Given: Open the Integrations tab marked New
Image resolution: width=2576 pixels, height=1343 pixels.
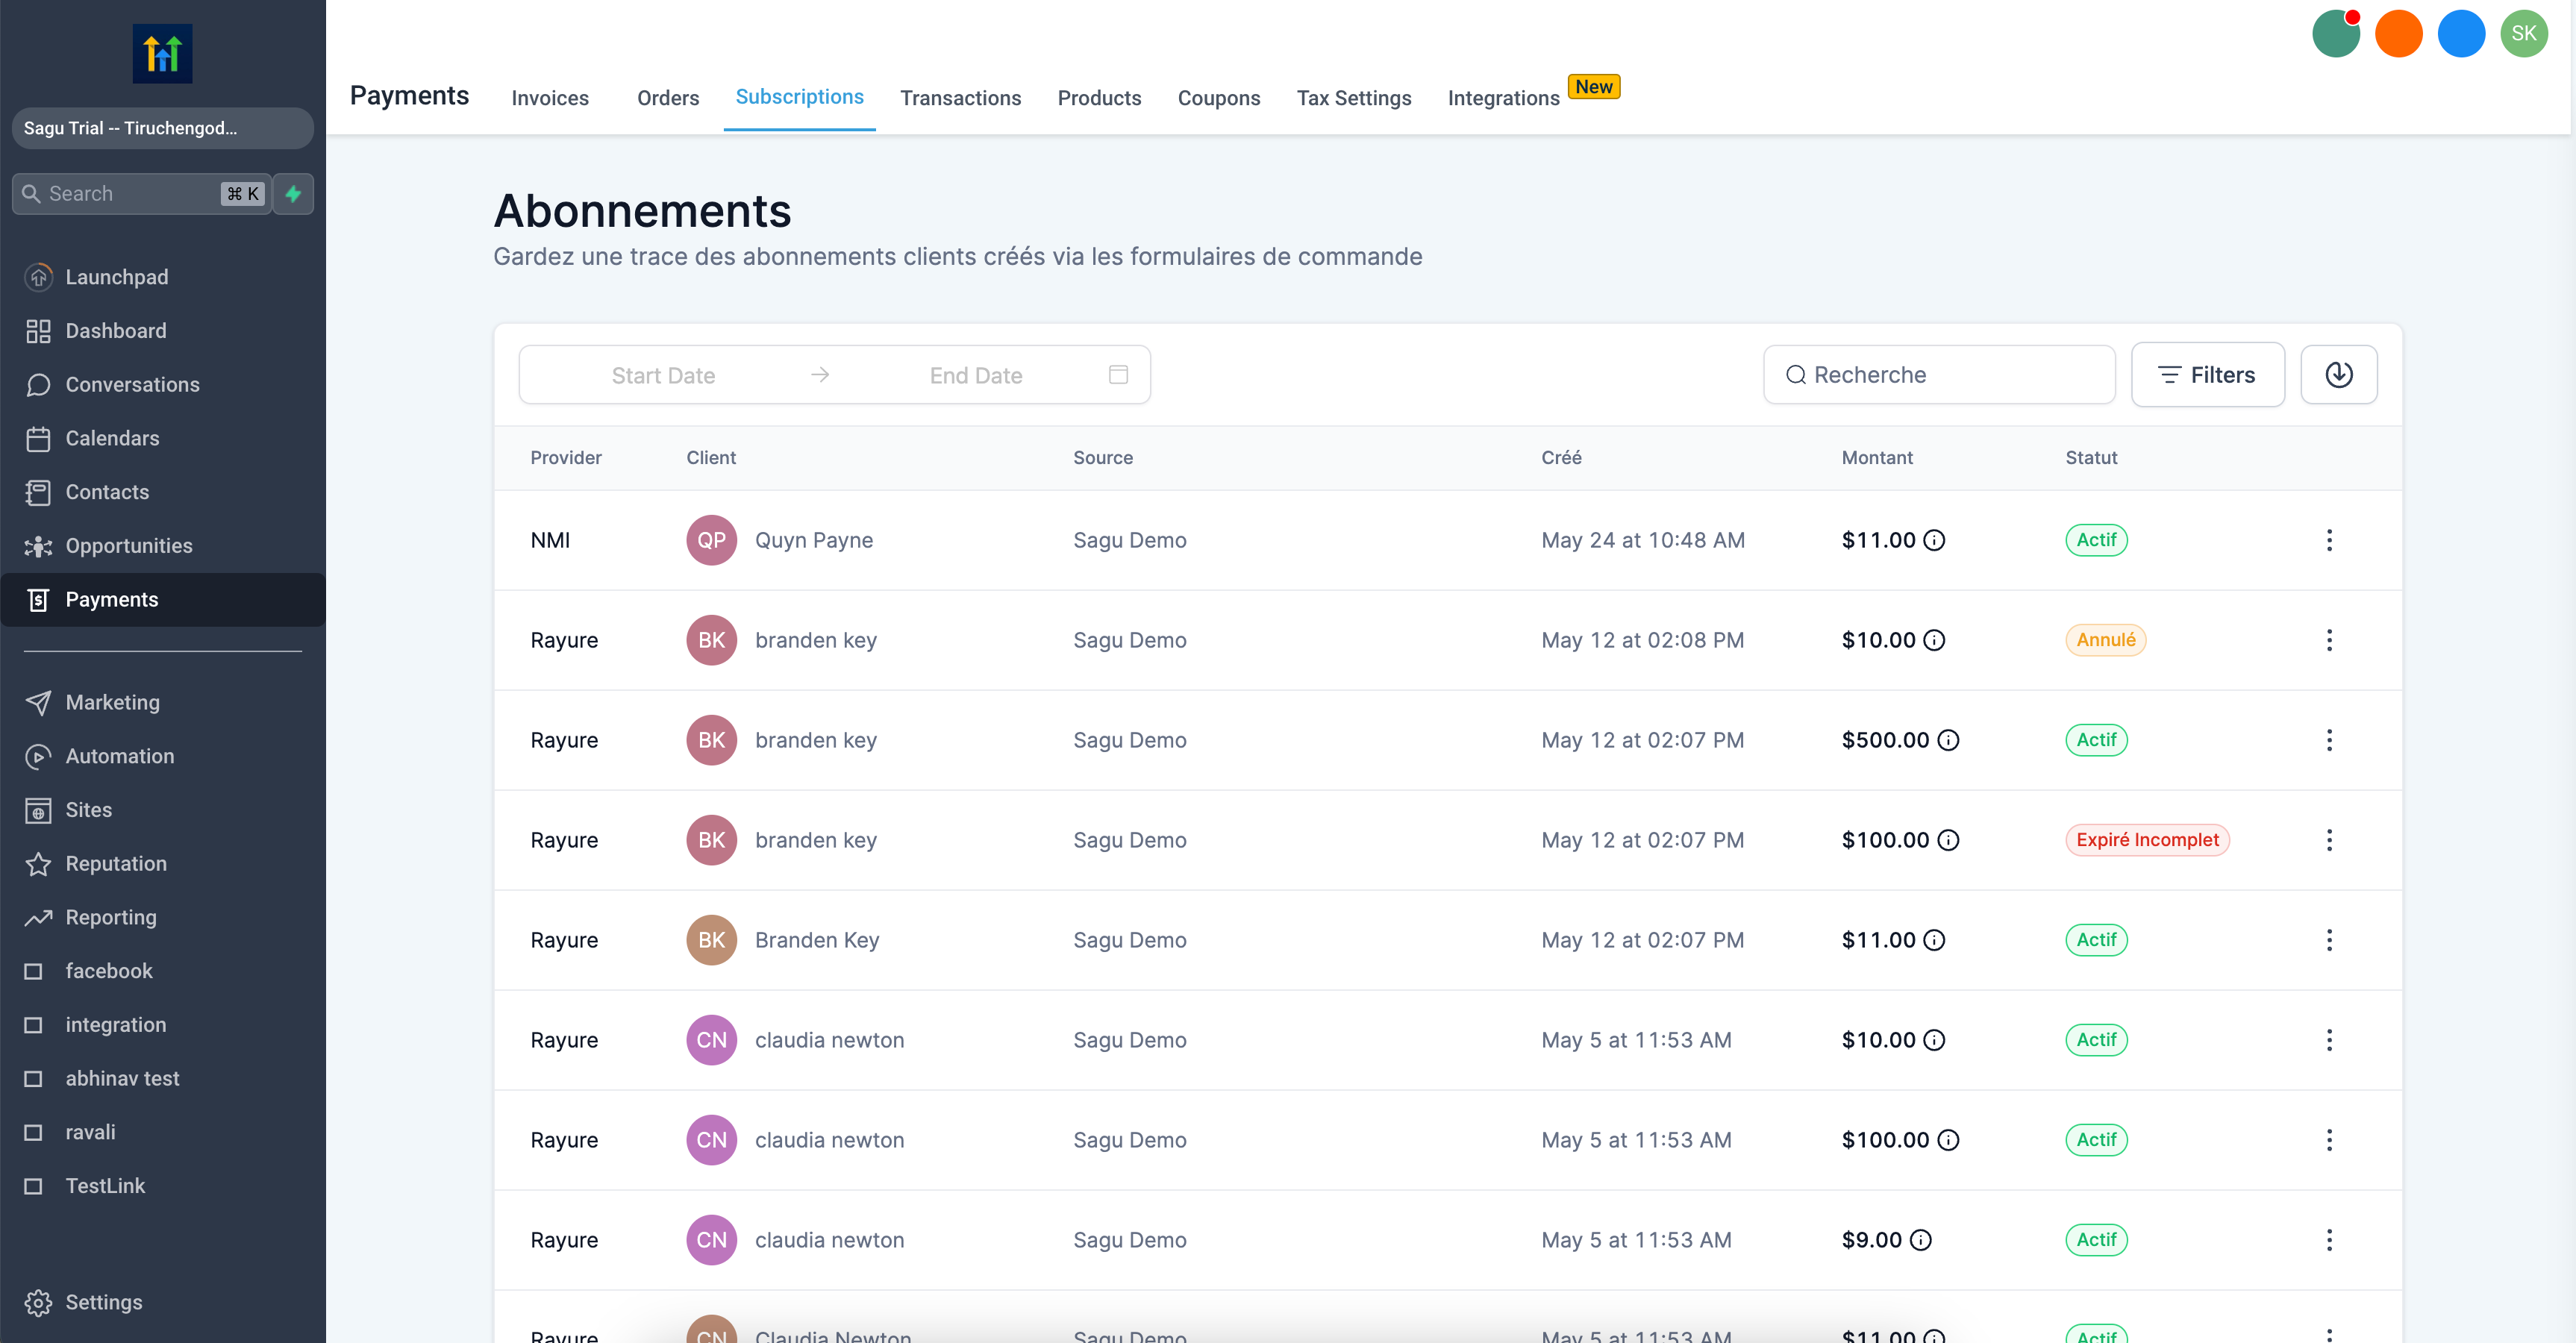Looking at the screenshot, I should (1503, 98).
